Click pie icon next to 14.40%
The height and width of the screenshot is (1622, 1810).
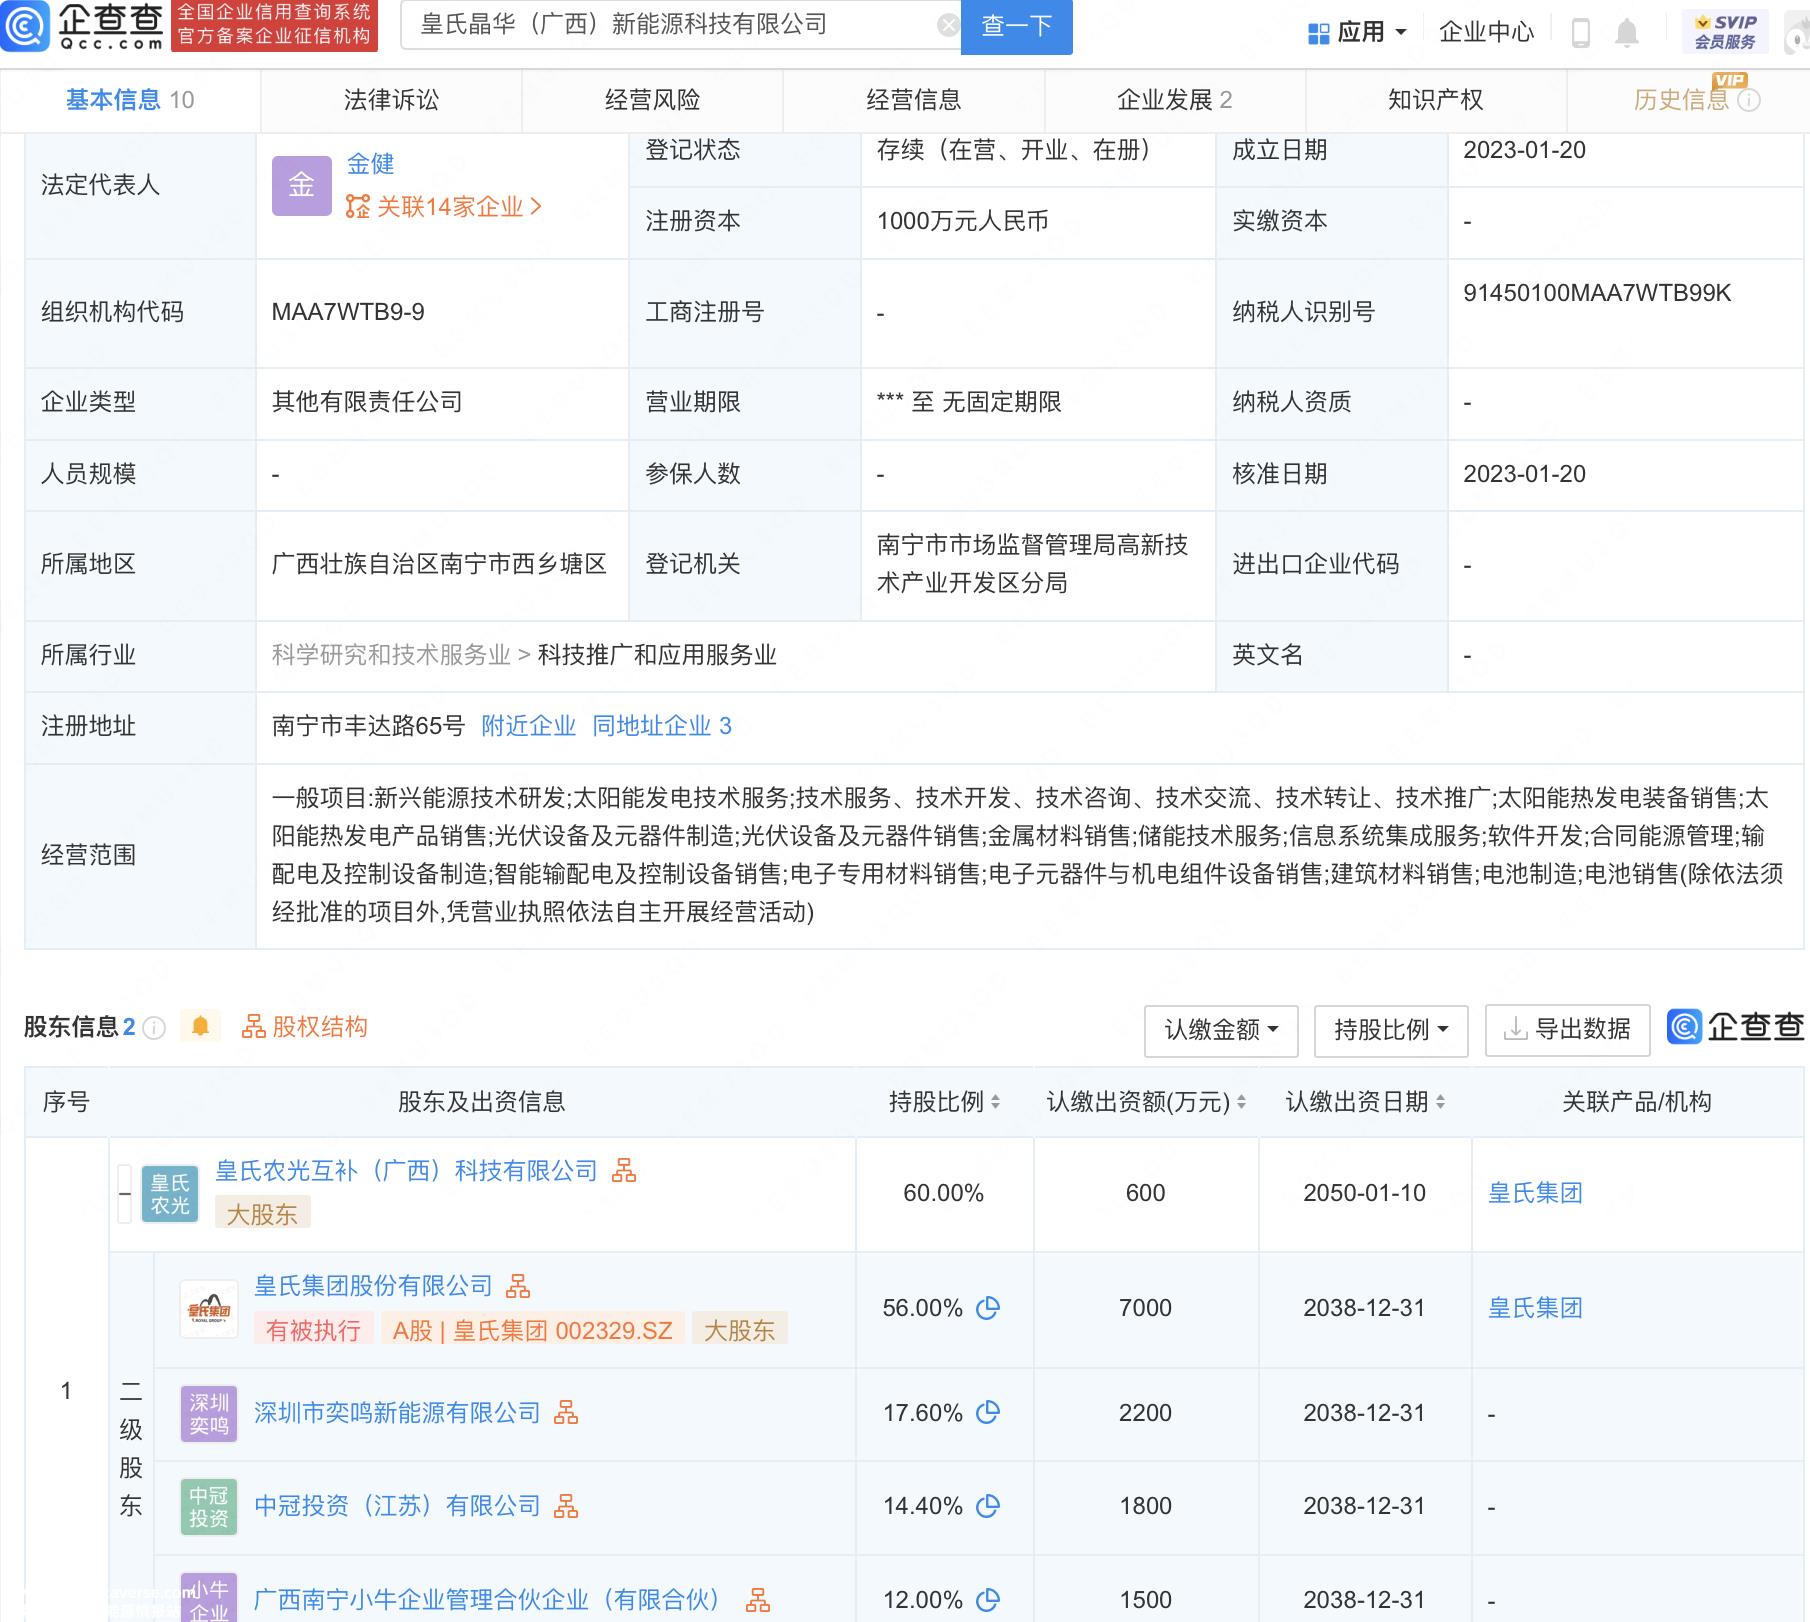point(988,1505)
